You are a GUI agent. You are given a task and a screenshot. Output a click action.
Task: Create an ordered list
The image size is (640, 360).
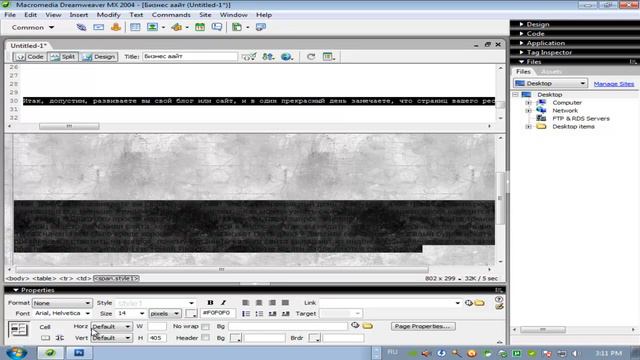pos(259,313)
